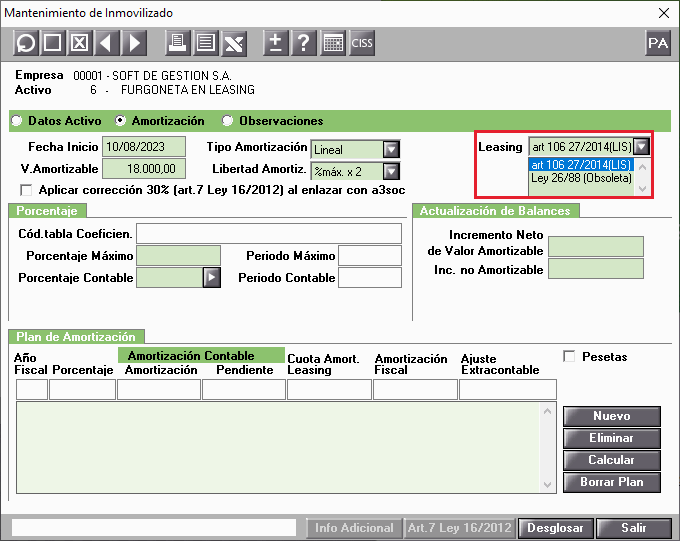Click Cuota Amort. Leasing entry cell
The width and height of the screenshot is (680, 541).
click(330, 389)
